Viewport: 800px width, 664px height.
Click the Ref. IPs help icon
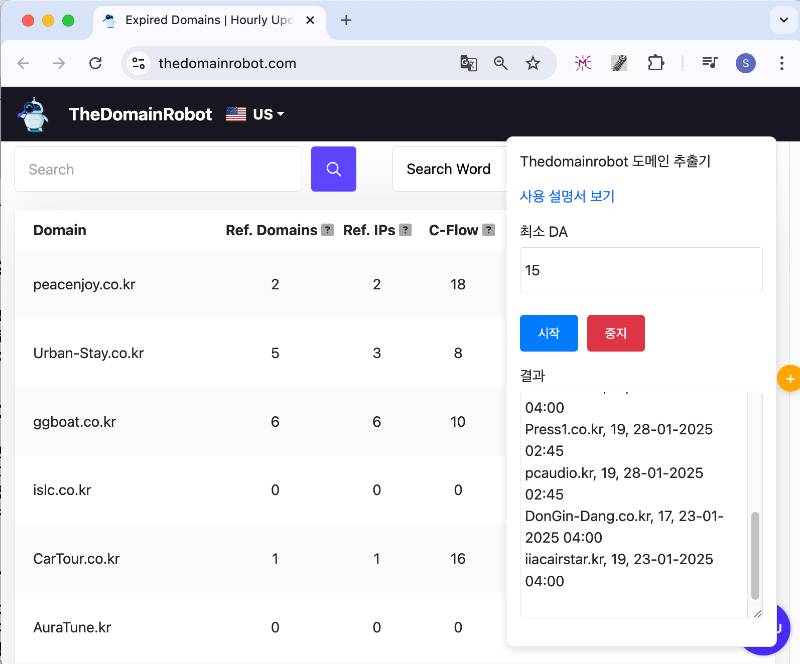[x=405, y=230]
